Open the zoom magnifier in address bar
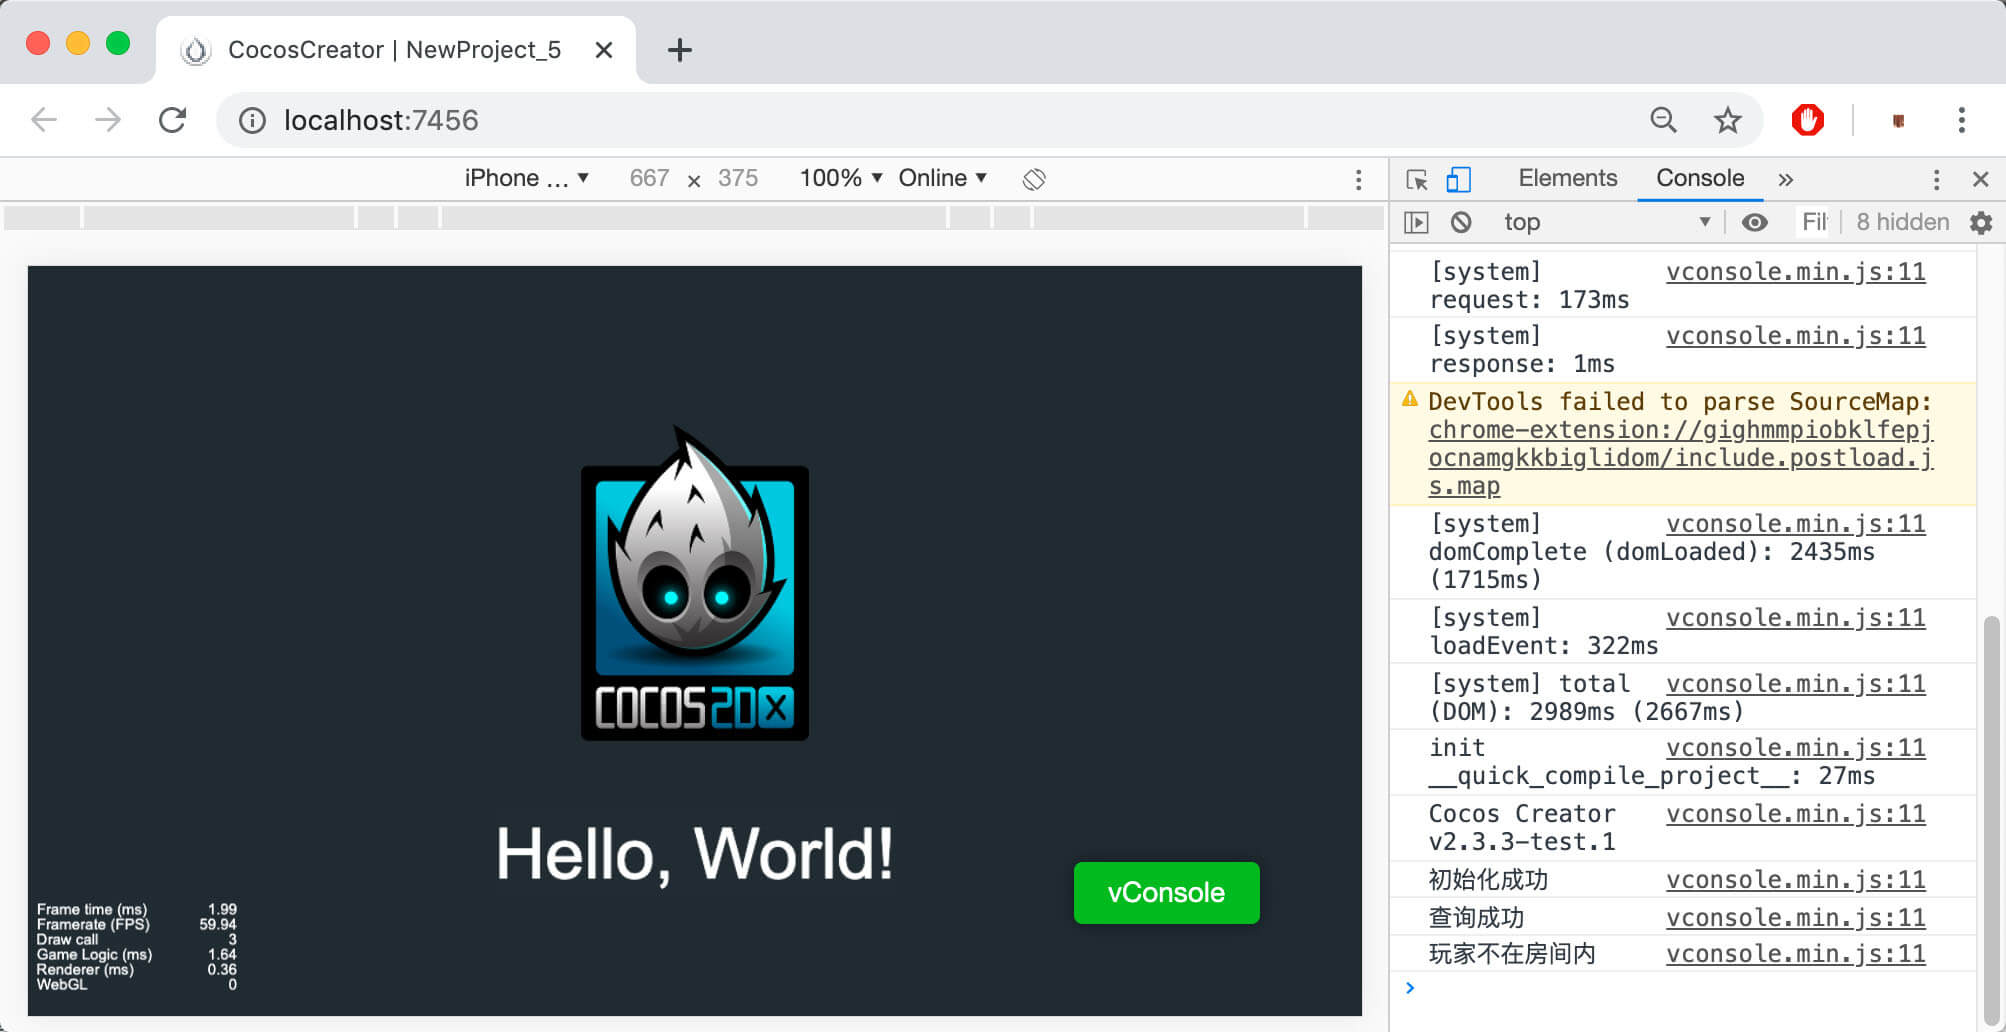The width and height of the screenshot is (2006, 1032). (x=1663, y=120)
